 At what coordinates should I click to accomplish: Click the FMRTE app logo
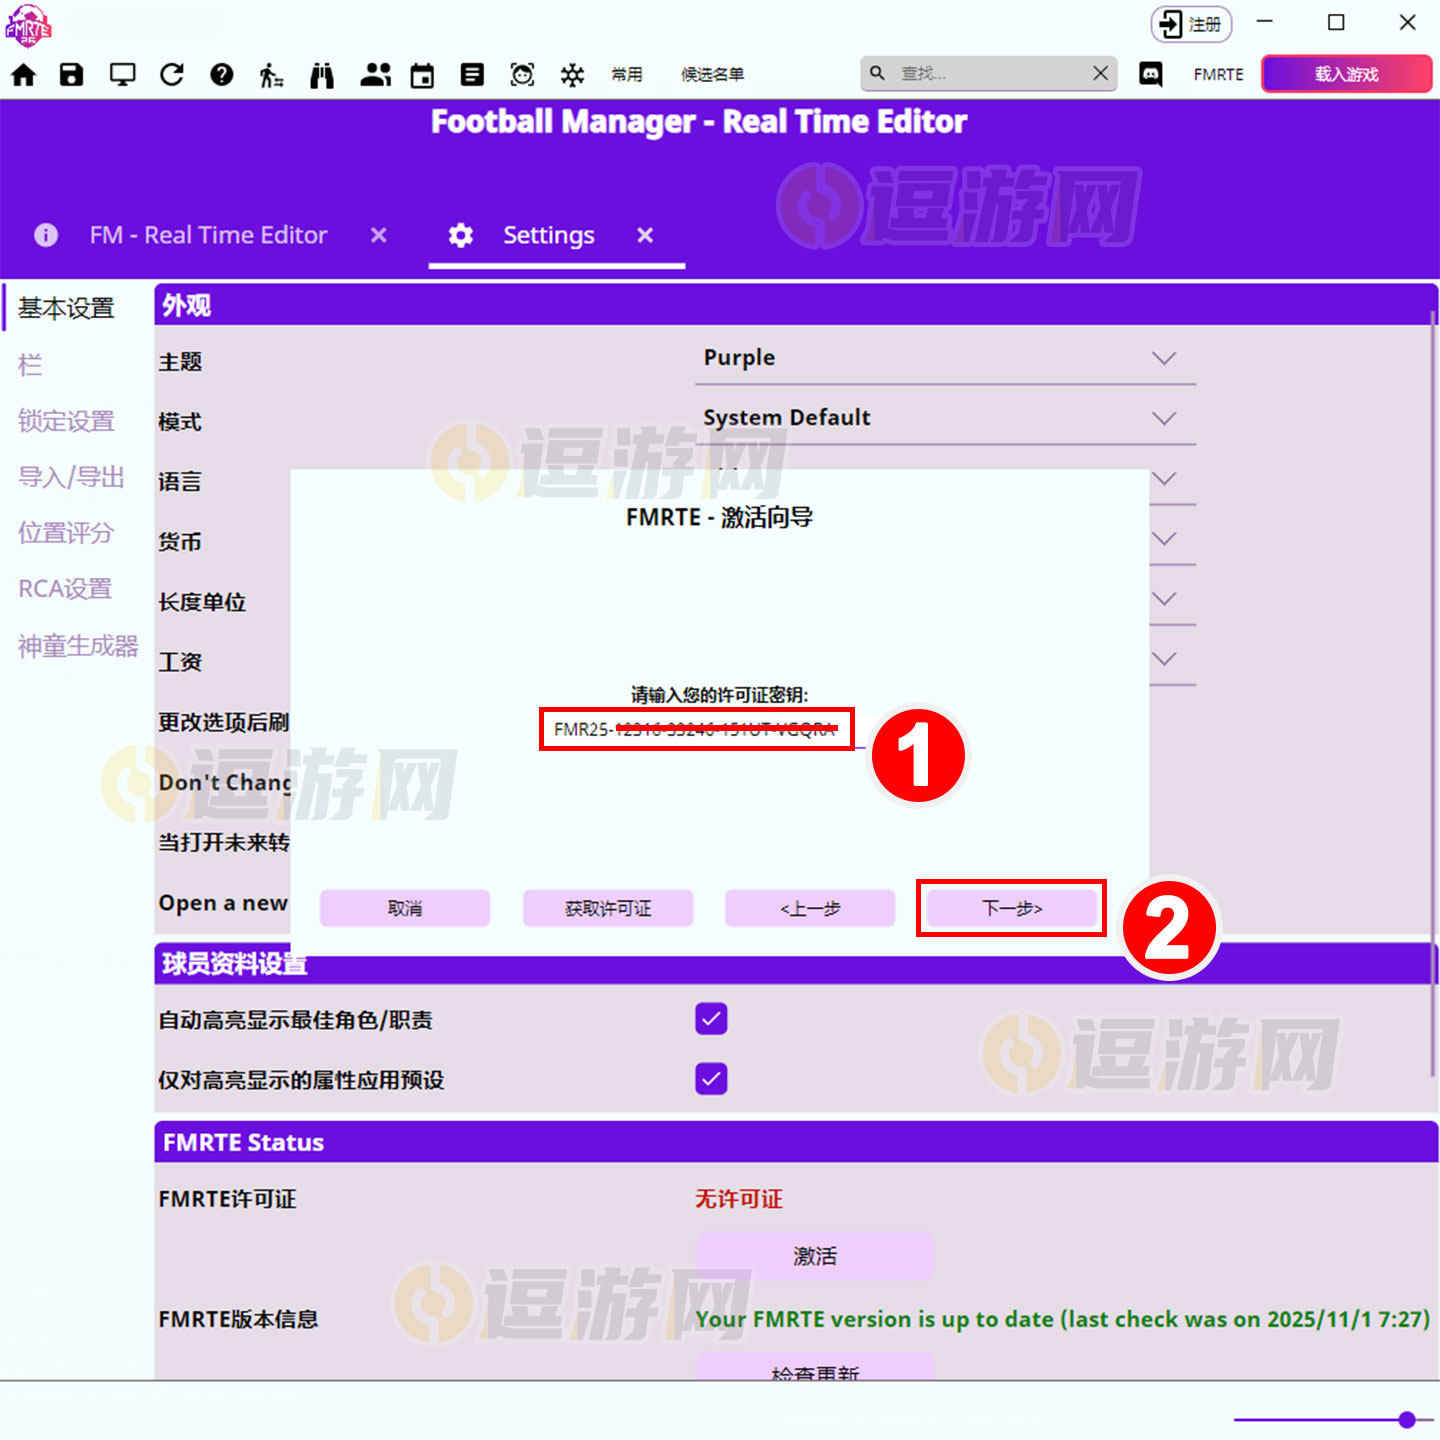click(x=28, y=25)
